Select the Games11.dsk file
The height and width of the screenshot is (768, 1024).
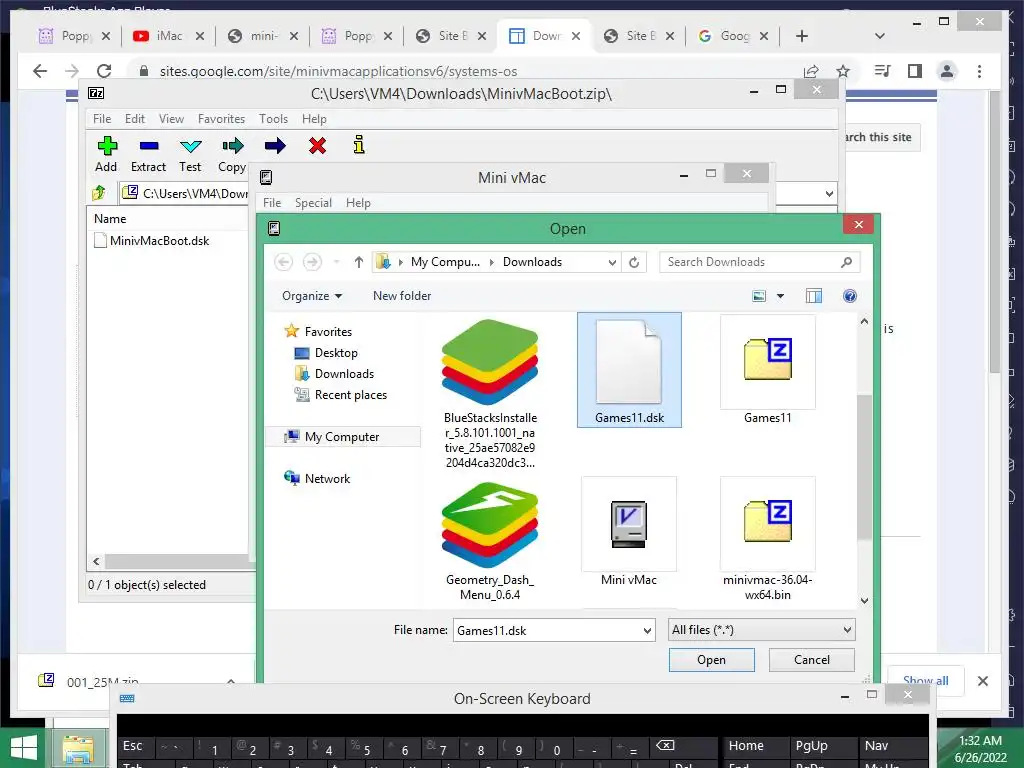(629, 370)
